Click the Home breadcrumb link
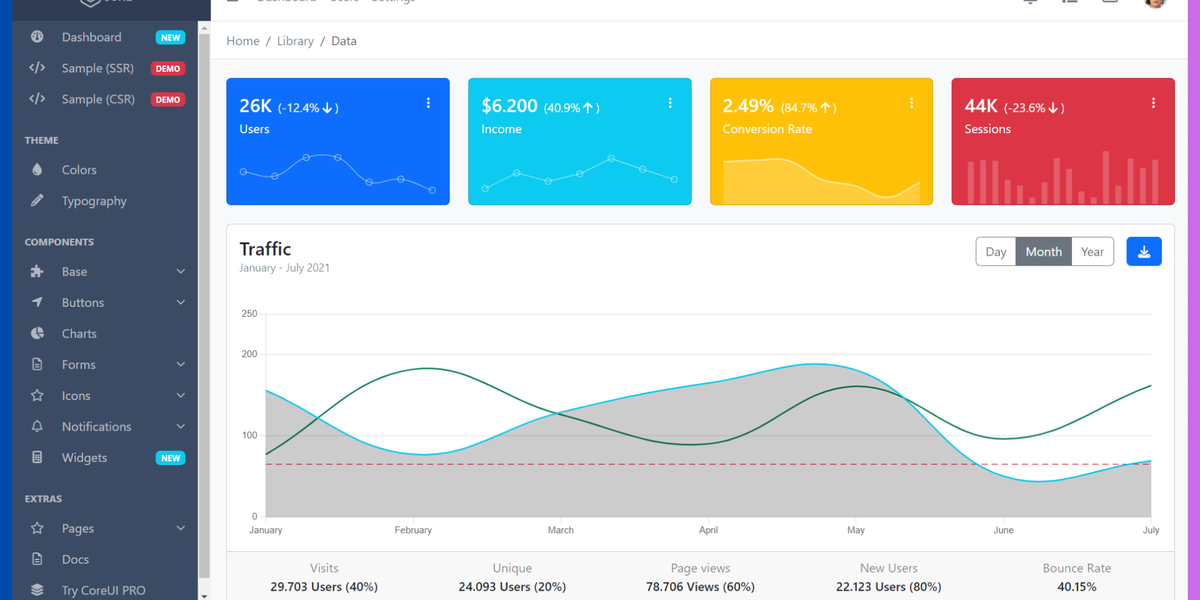The width and height of the screenshot is (1200, 600). click(243, 40)
